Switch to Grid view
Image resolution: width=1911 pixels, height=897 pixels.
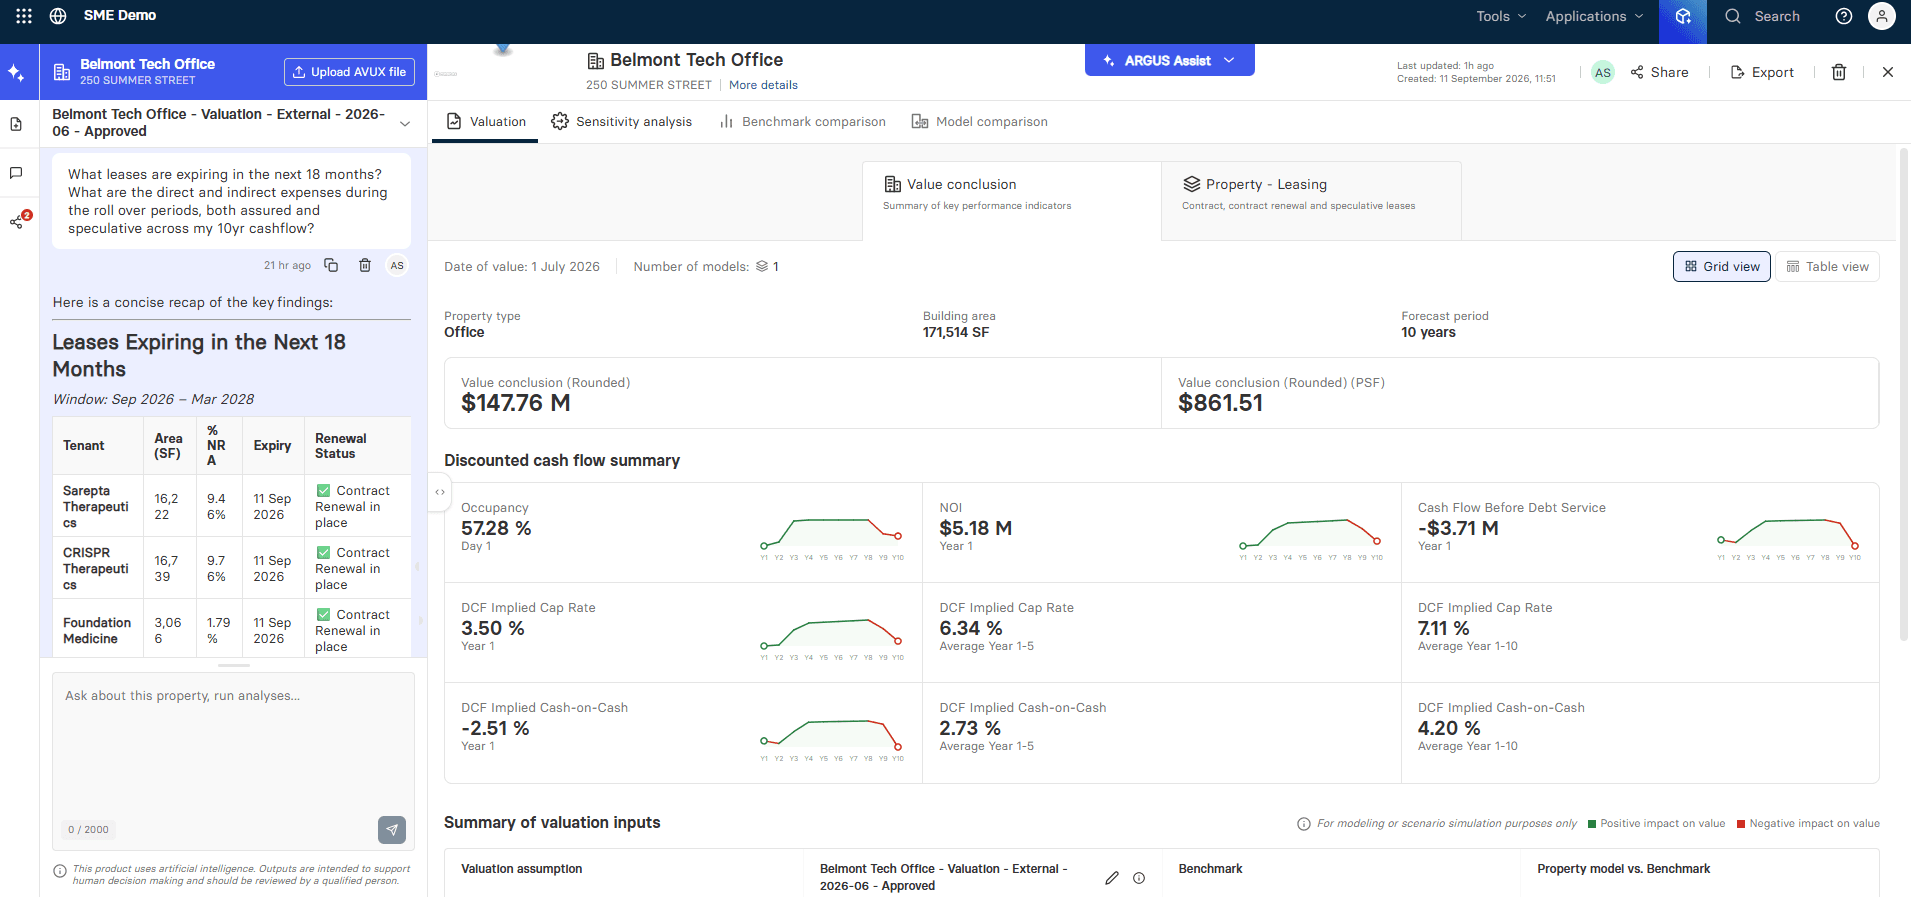pyautogui.click(x=1722, y=267)
